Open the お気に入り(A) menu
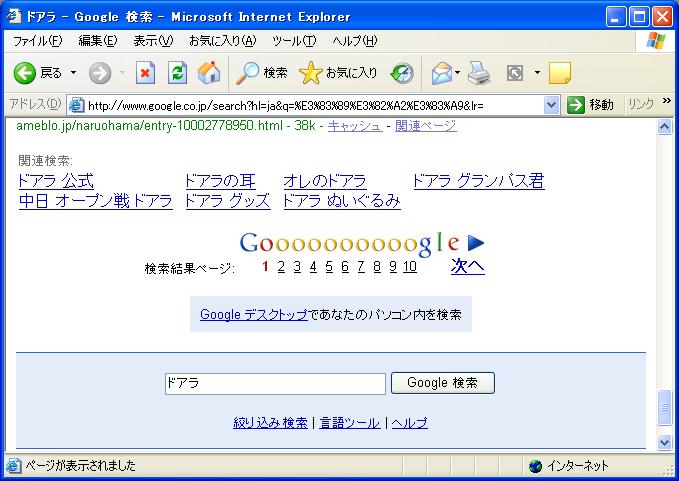The image size is (679, 481). tap(223, 41)
